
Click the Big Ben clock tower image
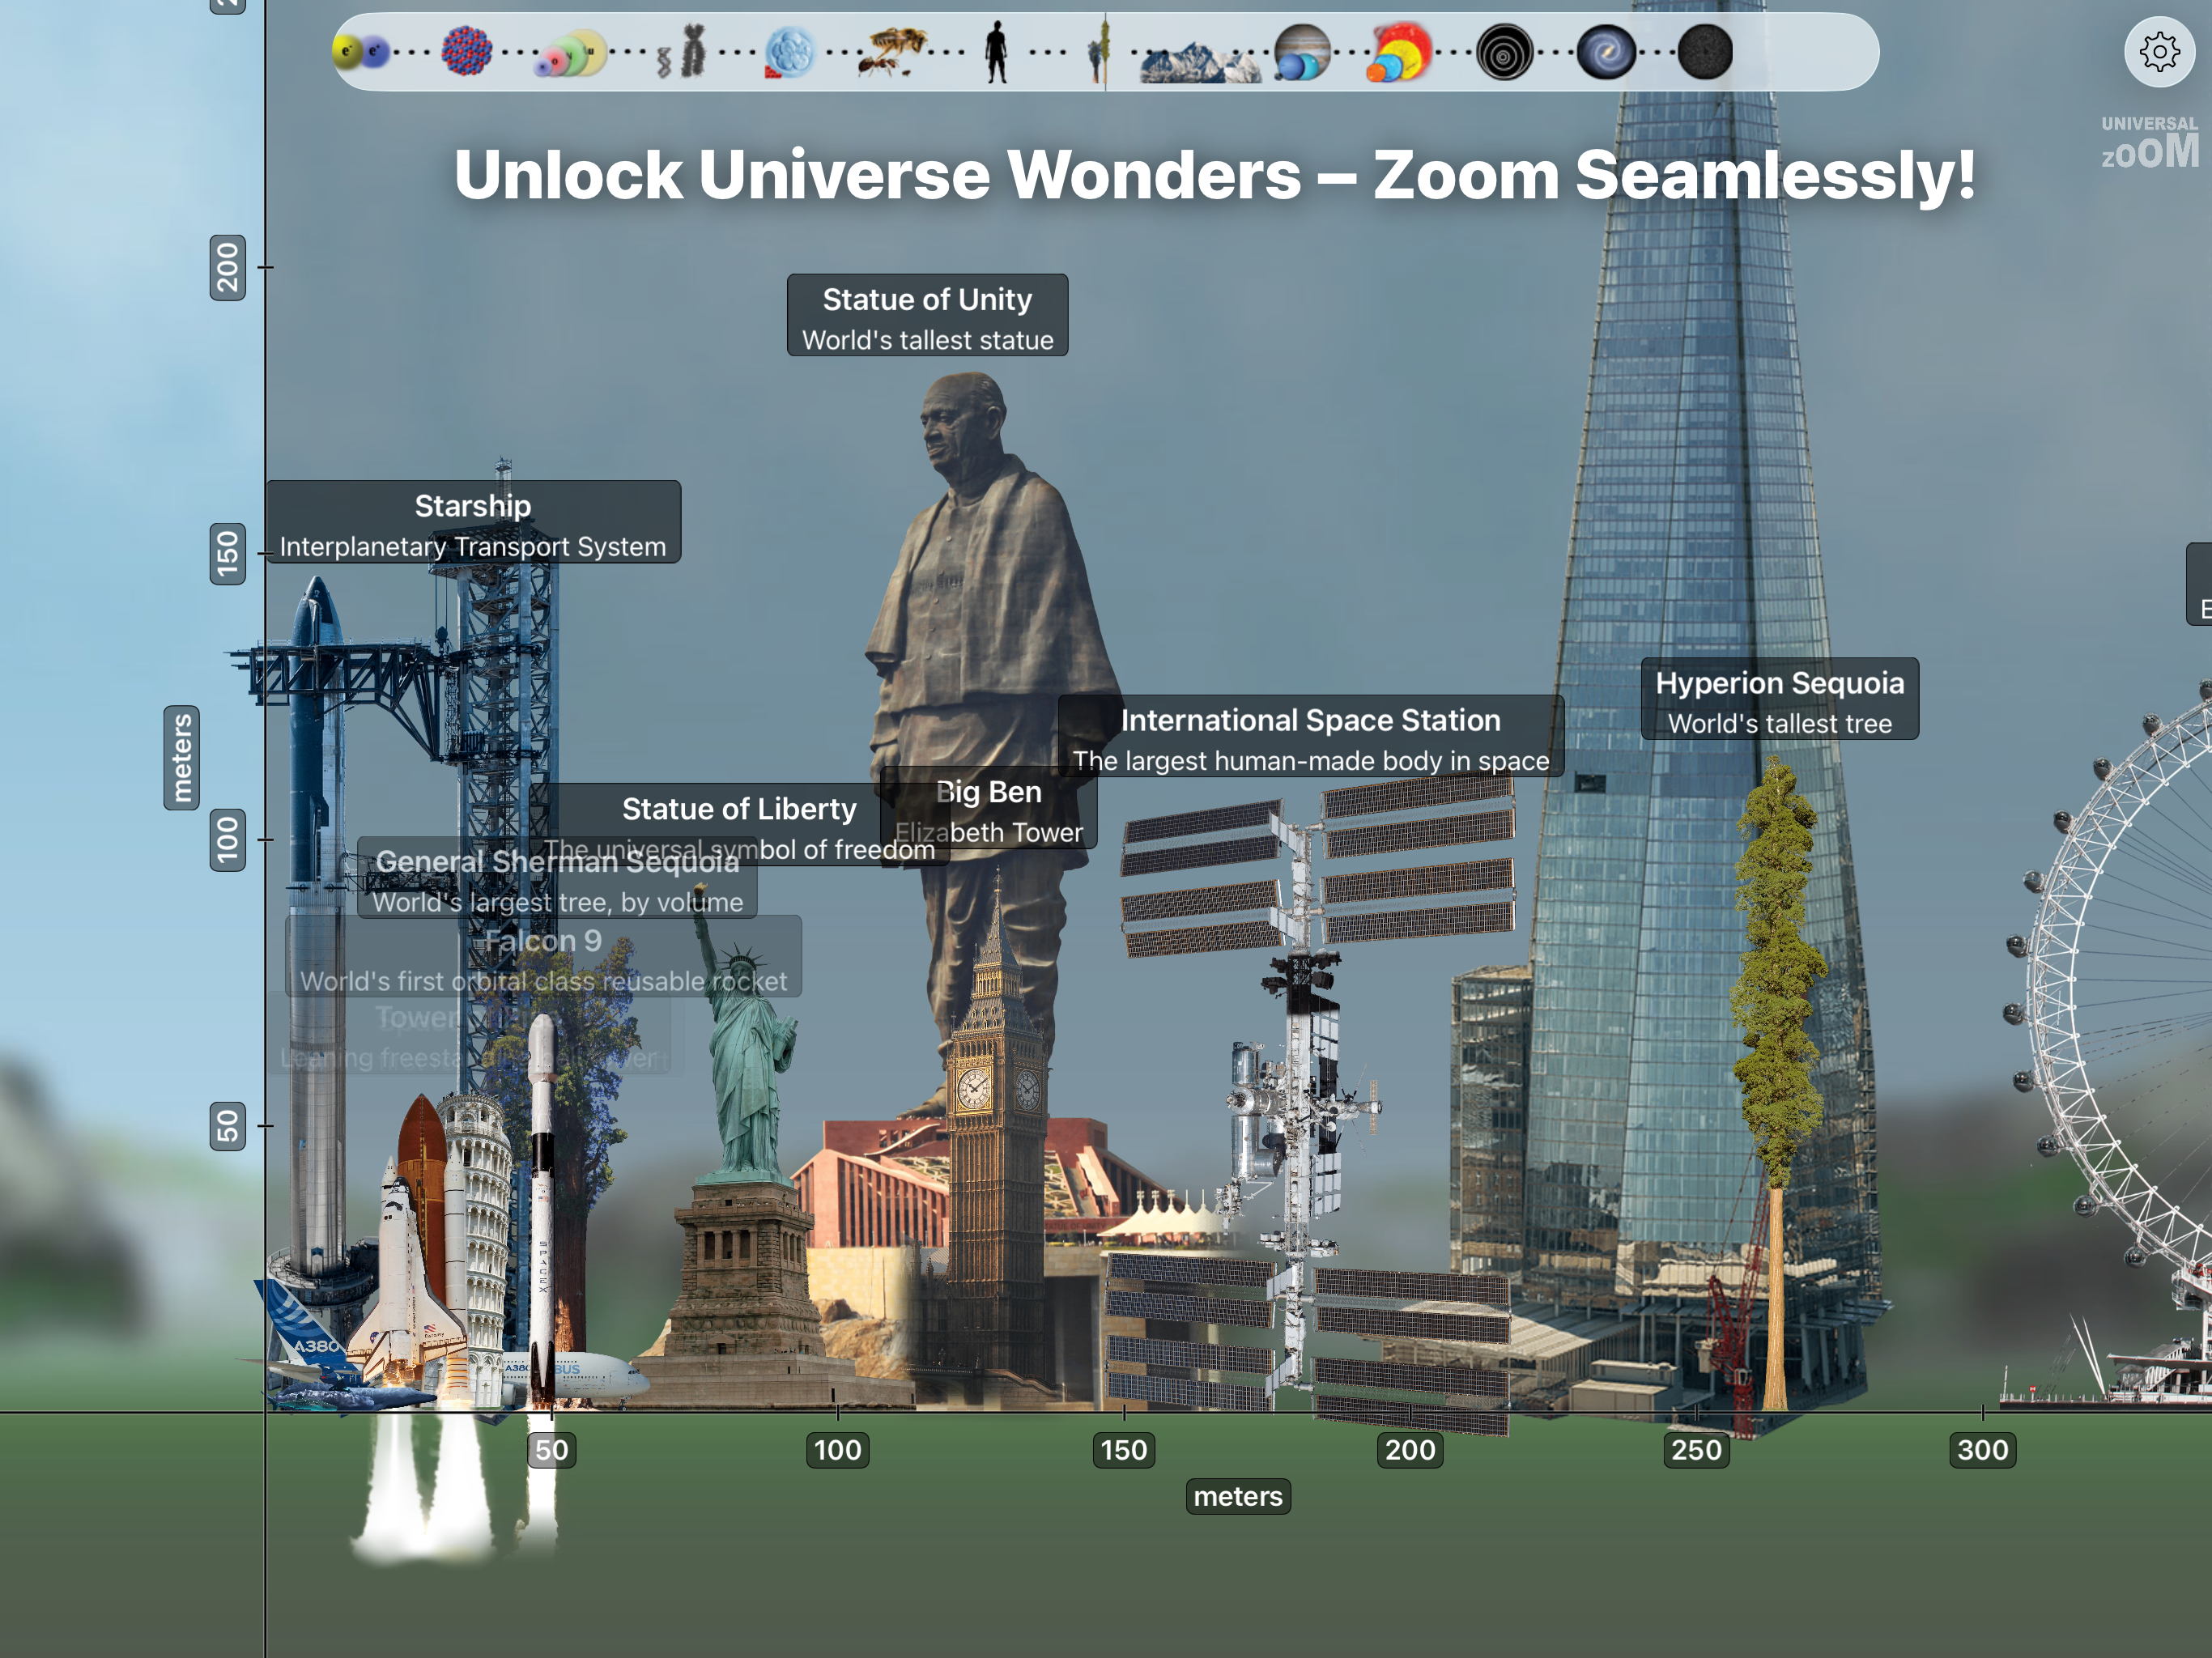(x=995, y=1150)
